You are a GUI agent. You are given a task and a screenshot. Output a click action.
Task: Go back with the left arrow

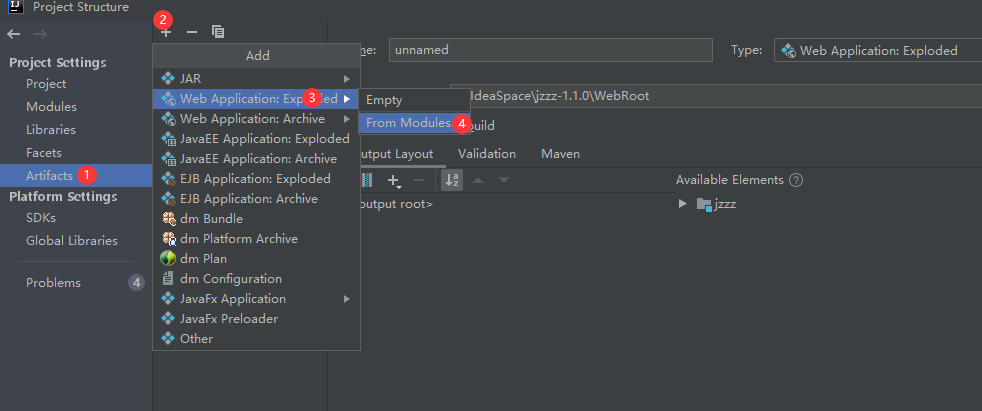pos(14,34)
